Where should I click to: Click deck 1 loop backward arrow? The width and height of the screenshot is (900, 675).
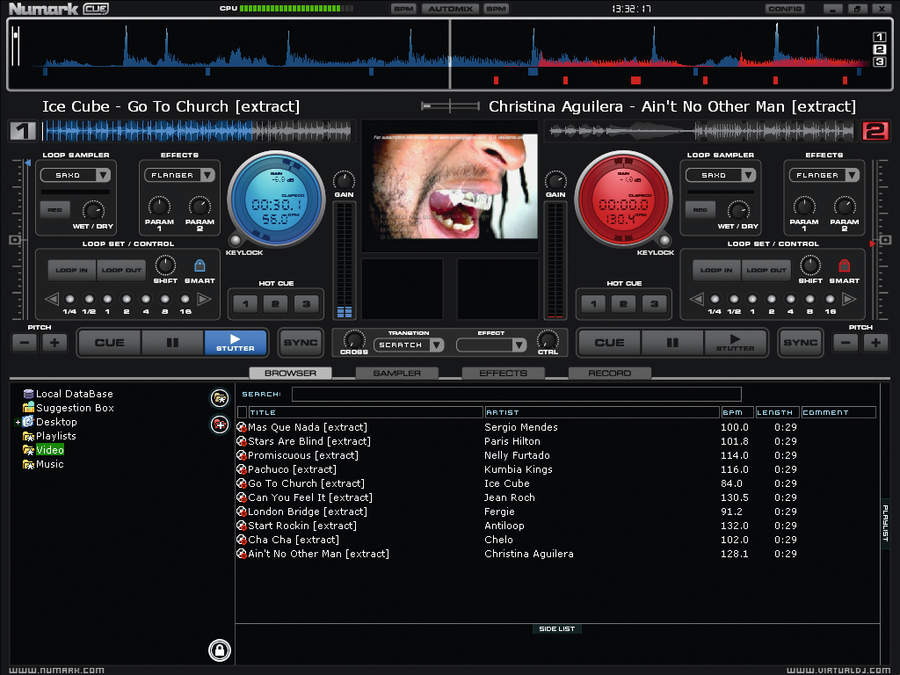coord(52,299)
